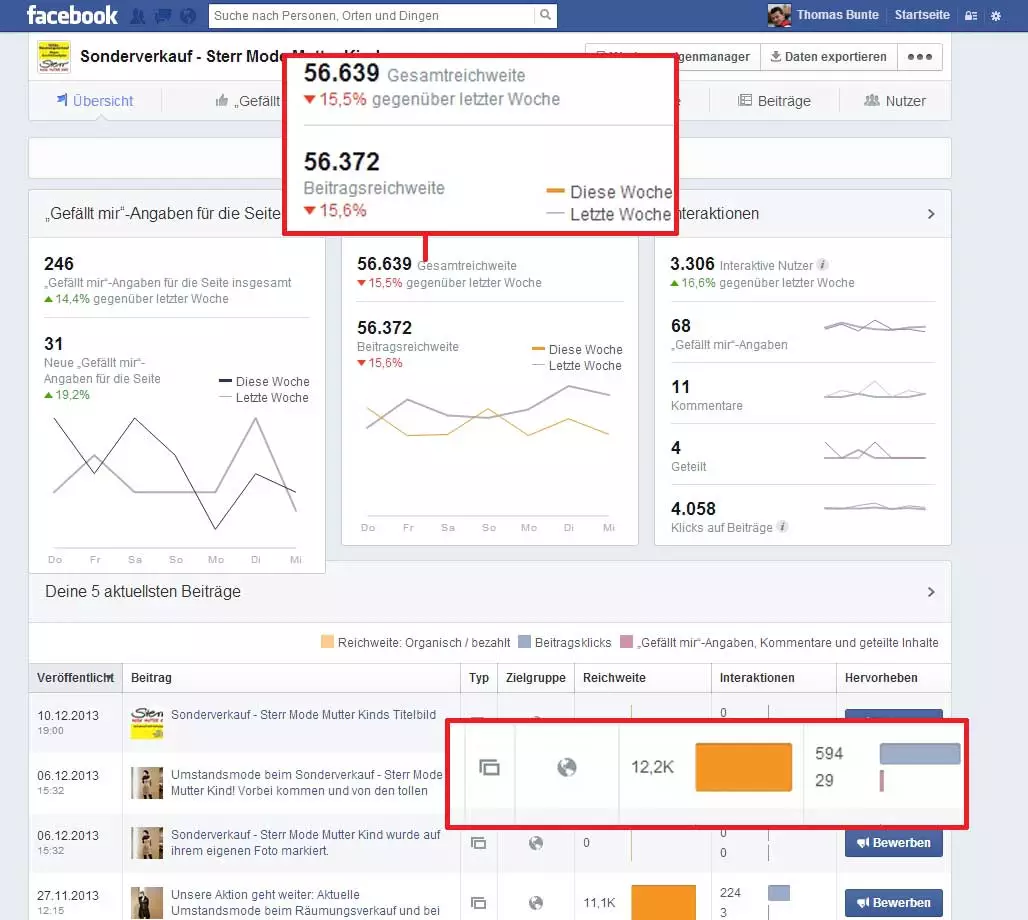Click the '246' total likes value
Image resolution: width=1028 pixels, height=920 pixels.
click(x=58, y=264)
